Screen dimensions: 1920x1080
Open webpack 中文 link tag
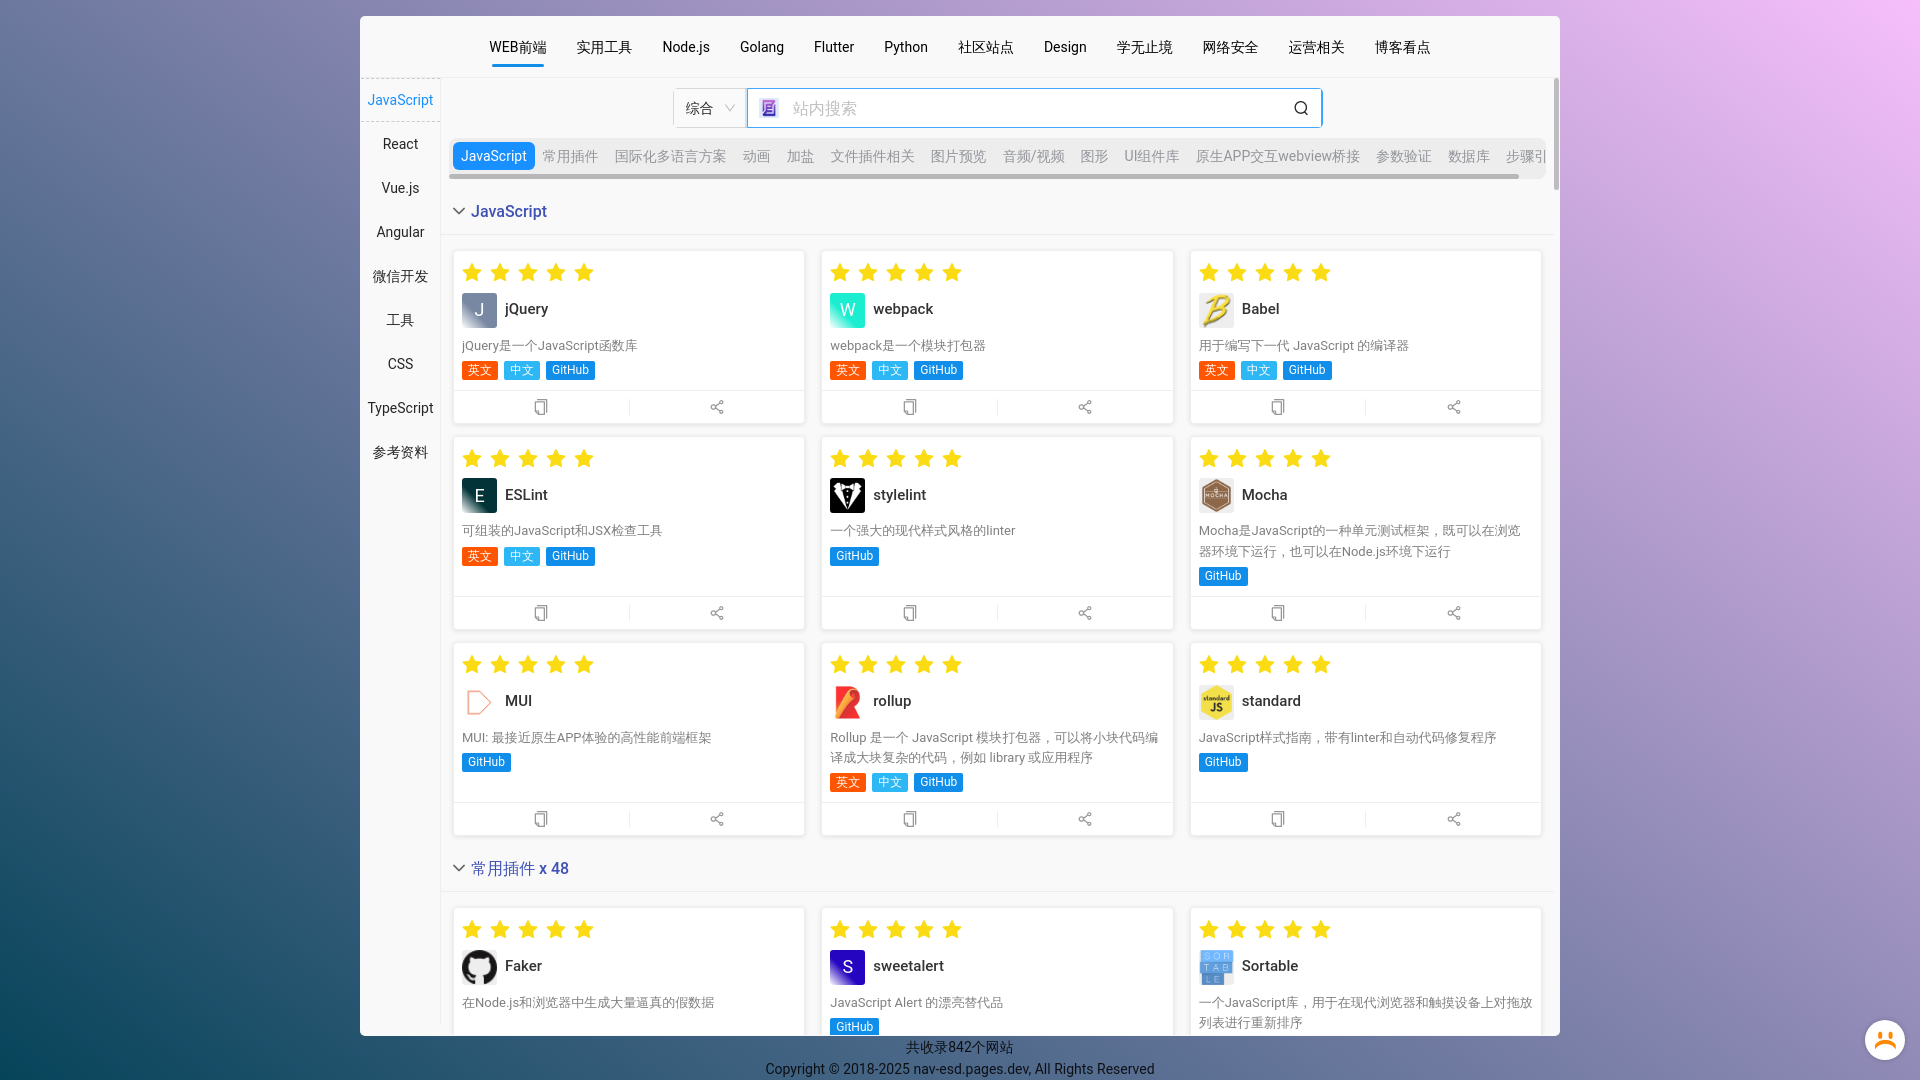coord(890,370)
